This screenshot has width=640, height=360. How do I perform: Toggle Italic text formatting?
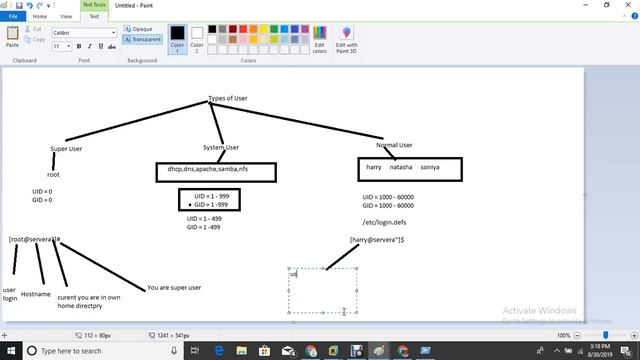90,47
